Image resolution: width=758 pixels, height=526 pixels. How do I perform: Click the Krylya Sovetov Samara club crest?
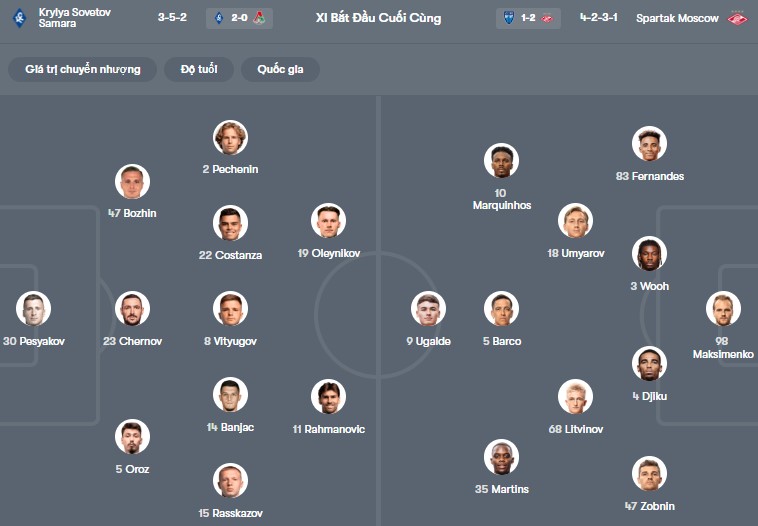19,18
